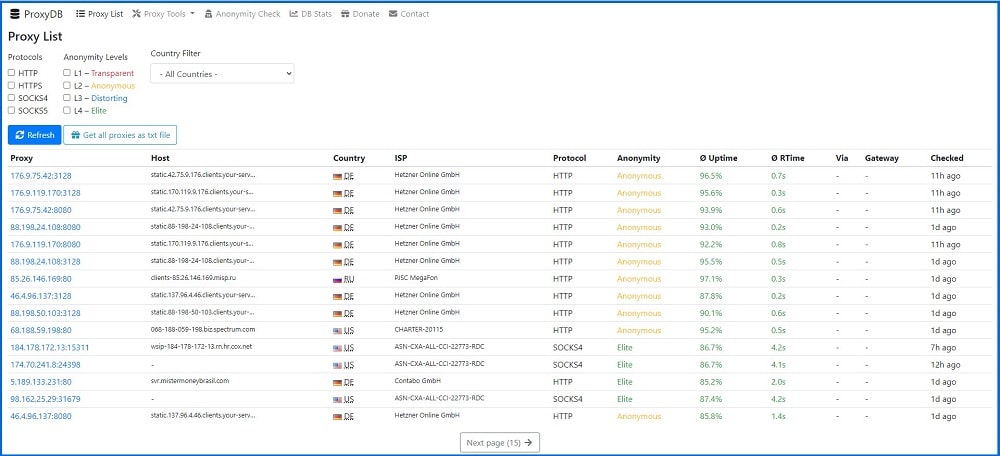Click the ProxyDB database logo icon
Image resolution: width=1000 pixels, height=456 pixels.
click(x=15, y=14)
